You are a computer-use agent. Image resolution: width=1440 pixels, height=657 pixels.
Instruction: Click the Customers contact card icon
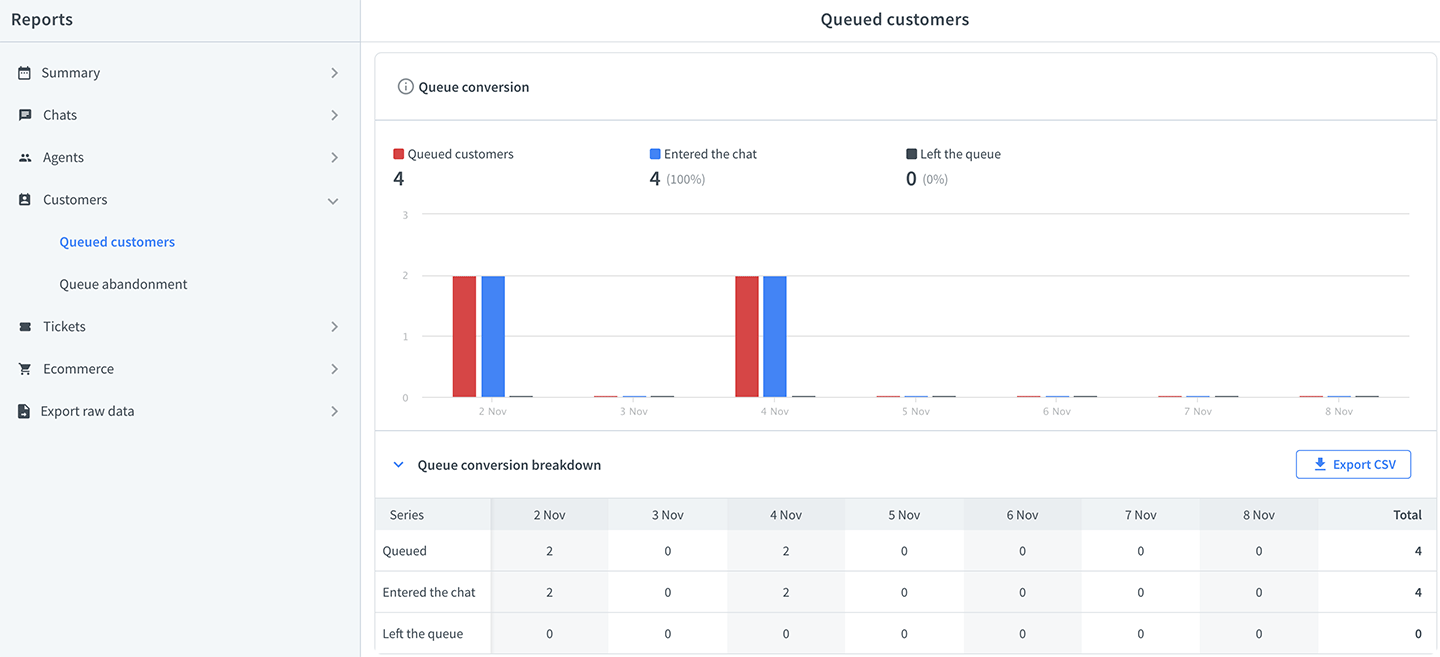pos(25,200)
